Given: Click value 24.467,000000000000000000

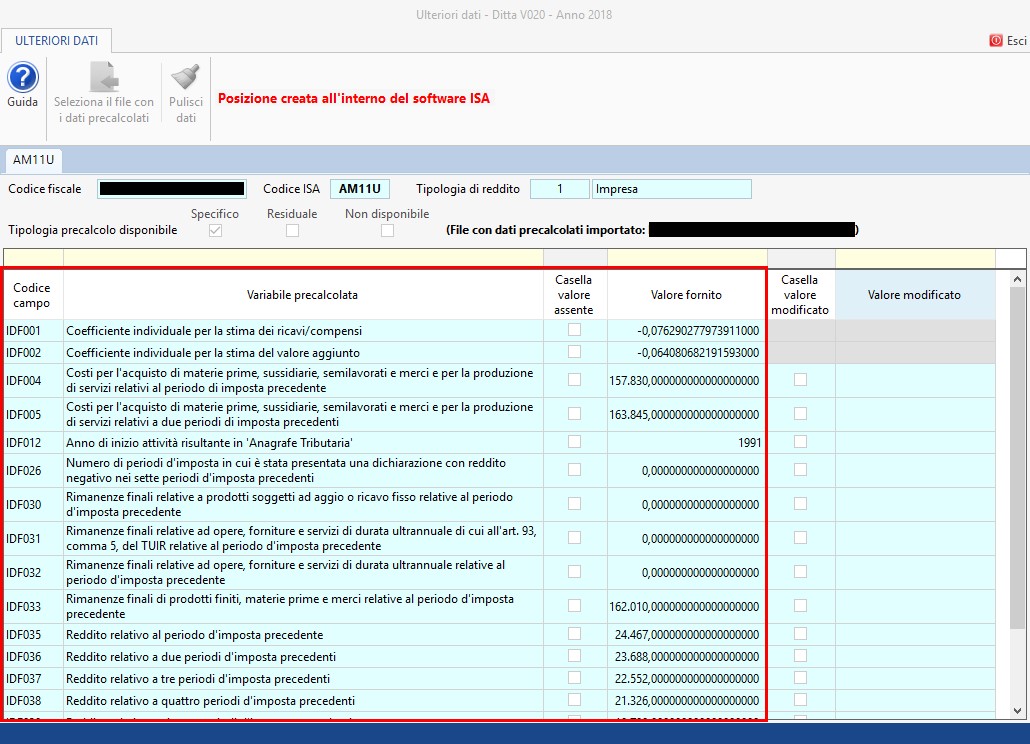Looking at the screenshot, I should click(x=687, y=635).
